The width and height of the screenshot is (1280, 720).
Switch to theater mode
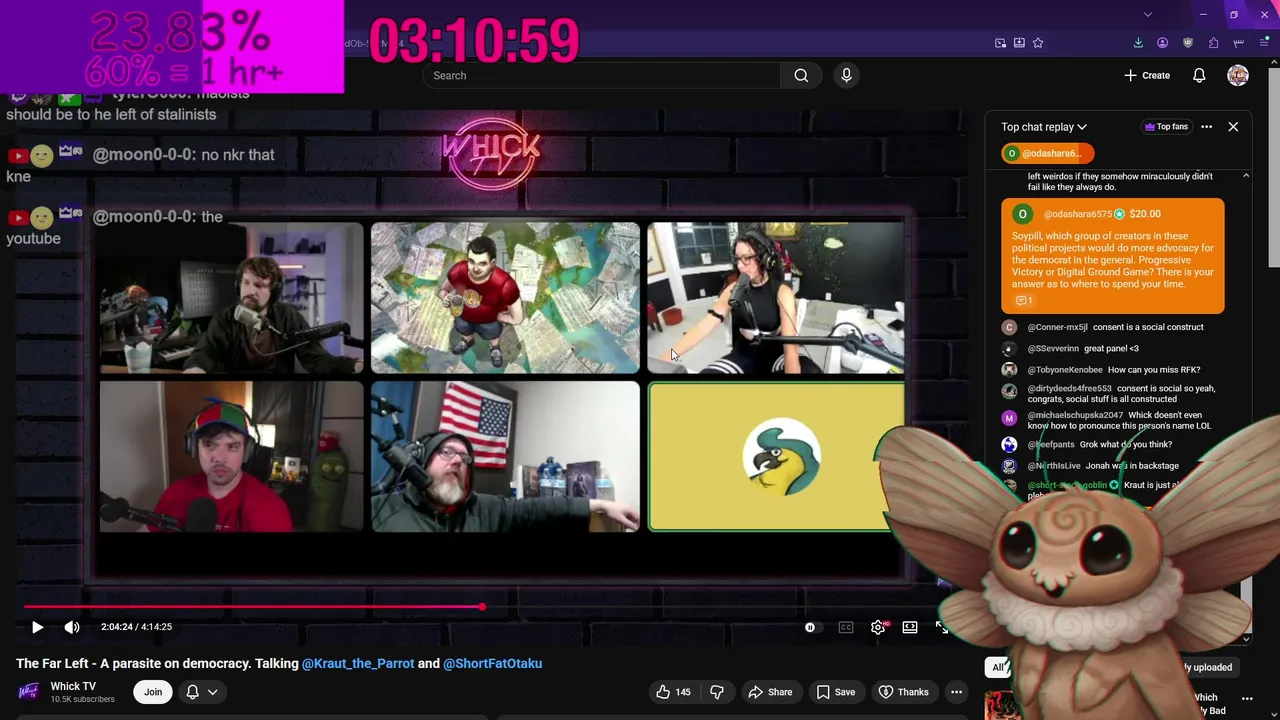pos(910,627)
